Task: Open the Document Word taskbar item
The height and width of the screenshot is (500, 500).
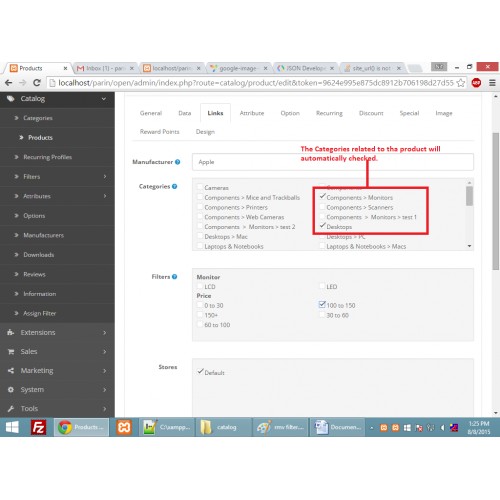Action: [337, 427]
